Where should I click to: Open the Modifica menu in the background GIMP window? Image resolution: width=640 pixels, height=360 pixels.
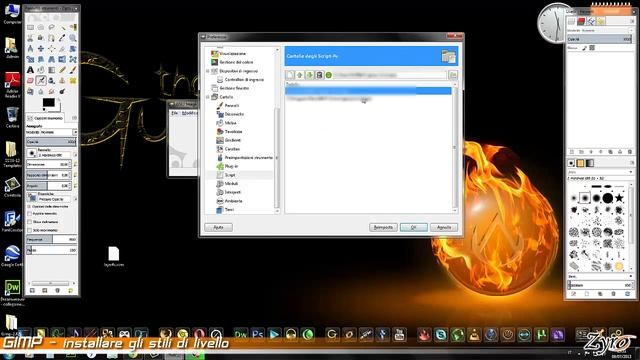tap(189, 113)
